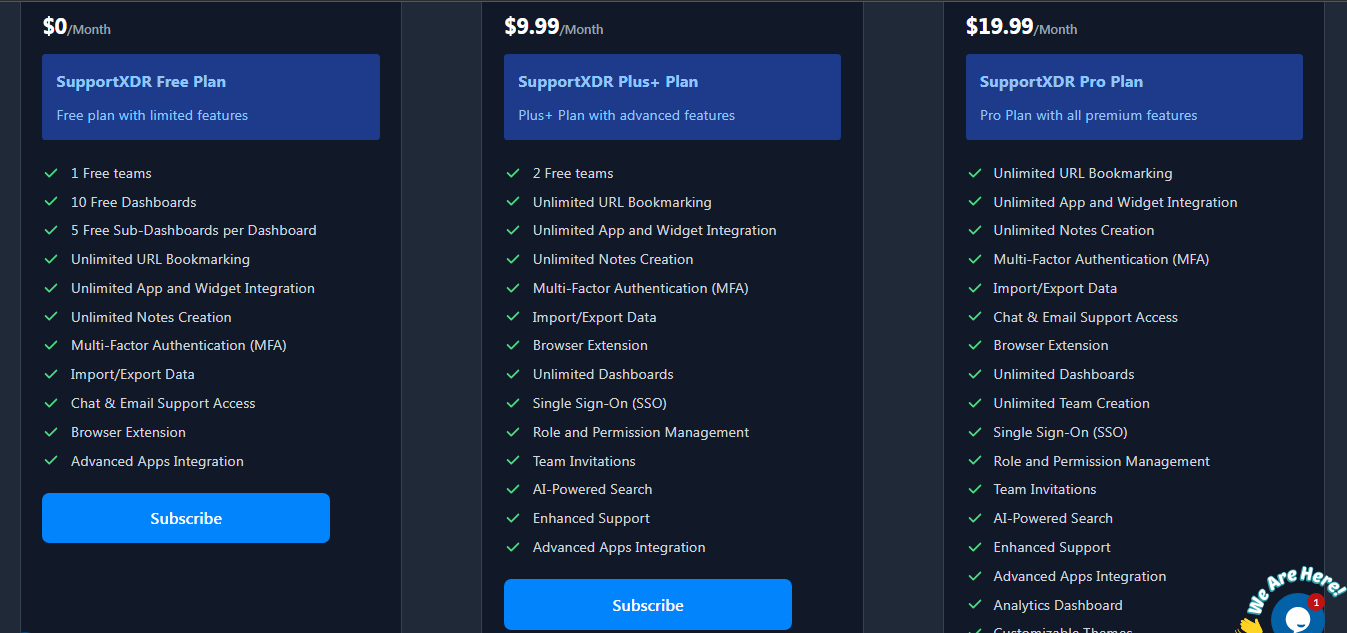
Task: Click checkmark beside Plus+ plan "Single Sign-On (SSO)"
Action: pyautogui.click(x=513, y=403)
